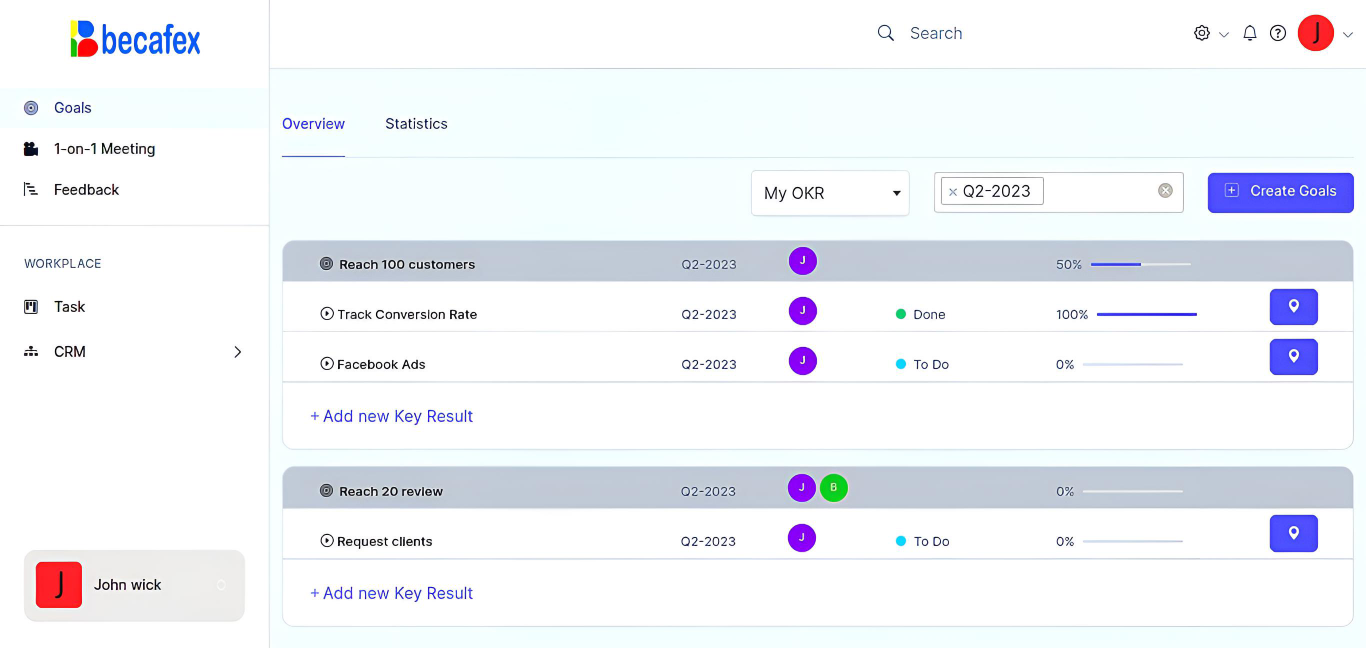
Task: Click location pin button for Request clients
Action: (x=1293, y=534)
